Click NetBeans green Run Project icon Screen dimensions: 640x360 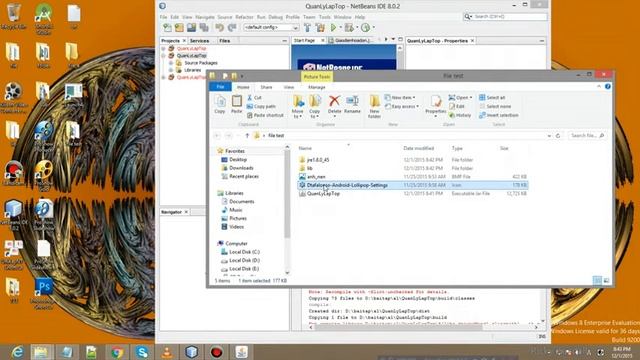tap(333, 28)
